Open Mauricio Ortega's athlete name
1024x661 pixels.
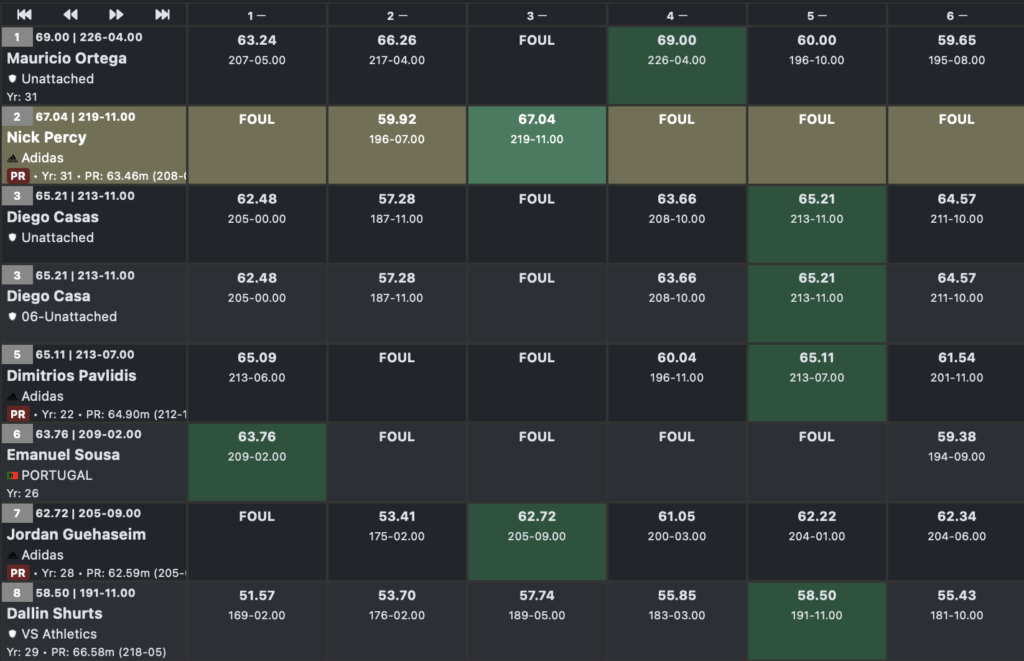pos(67,58)
